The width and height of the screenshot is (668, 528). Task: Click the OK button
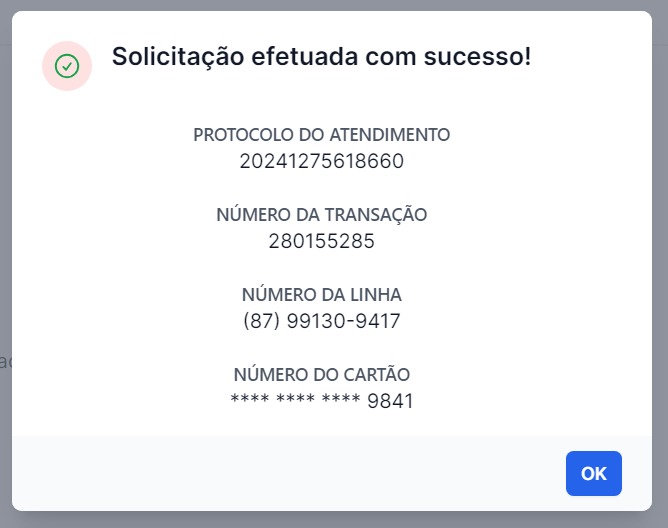(593, 473)
